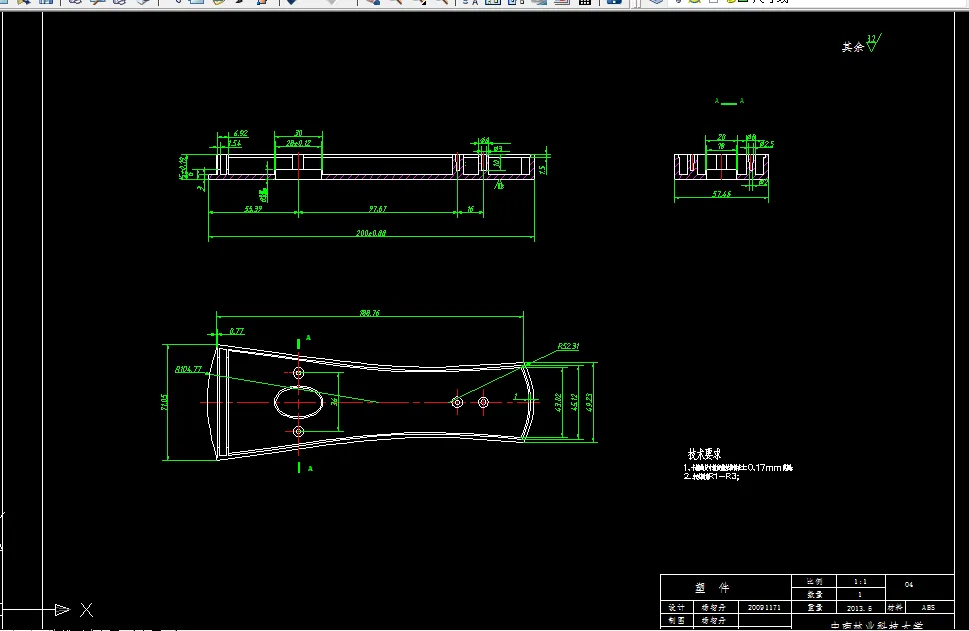Screen dimensions: 969x631
Task: Click the 71.05 vertical dimension
Action: (164, 402)
